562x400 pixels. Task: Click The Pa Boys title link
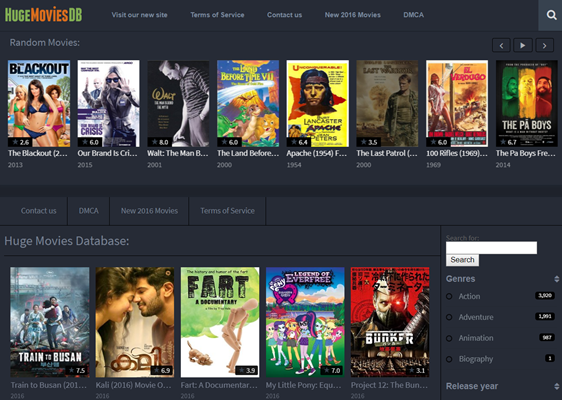click(525, 153)
